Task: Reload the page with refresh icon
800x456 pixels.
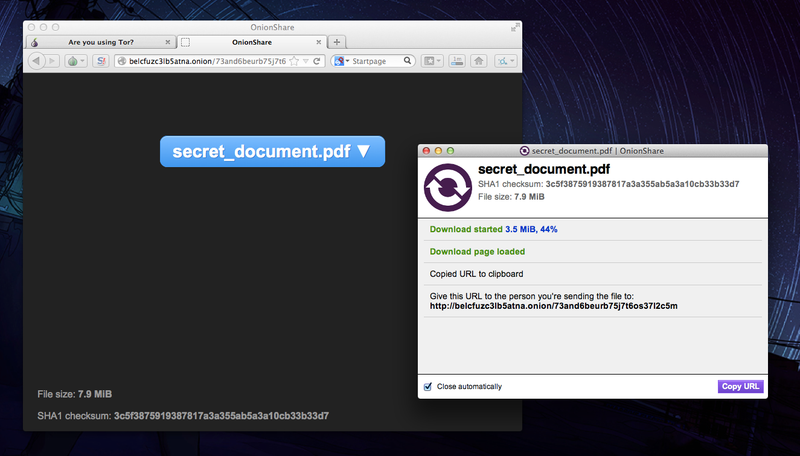Action: tap(317, 61)
